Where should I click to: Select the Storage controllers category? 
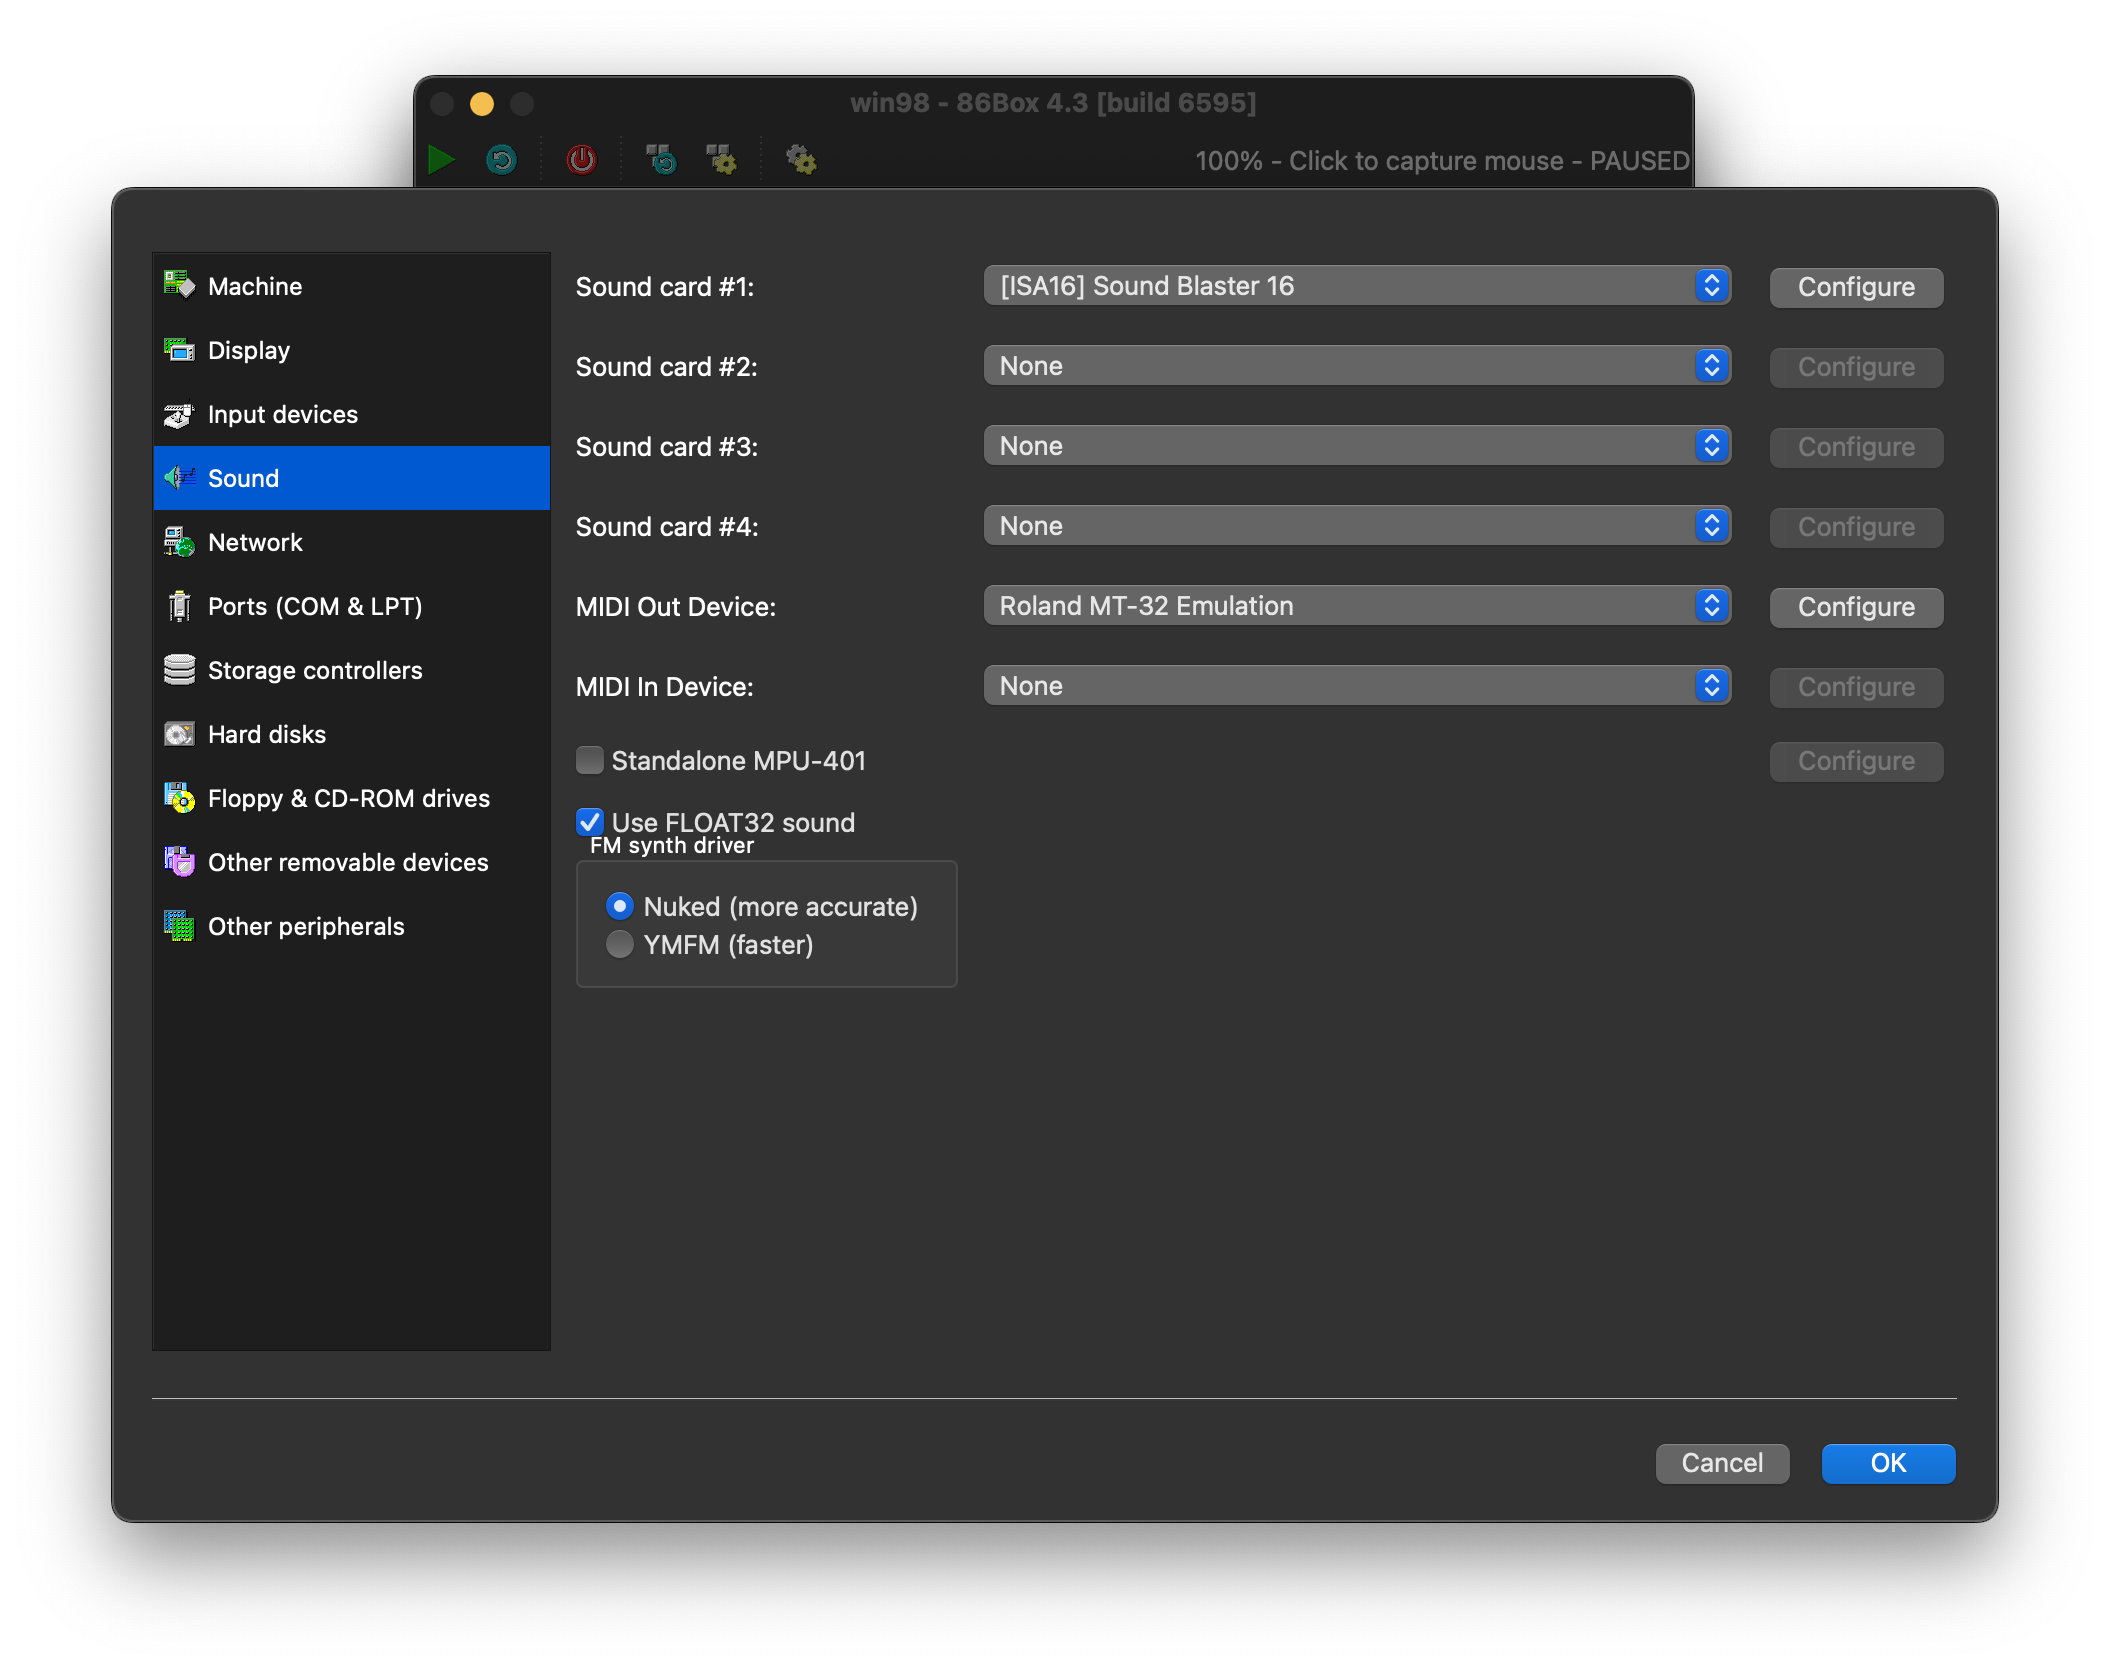(x=351, y=670)
